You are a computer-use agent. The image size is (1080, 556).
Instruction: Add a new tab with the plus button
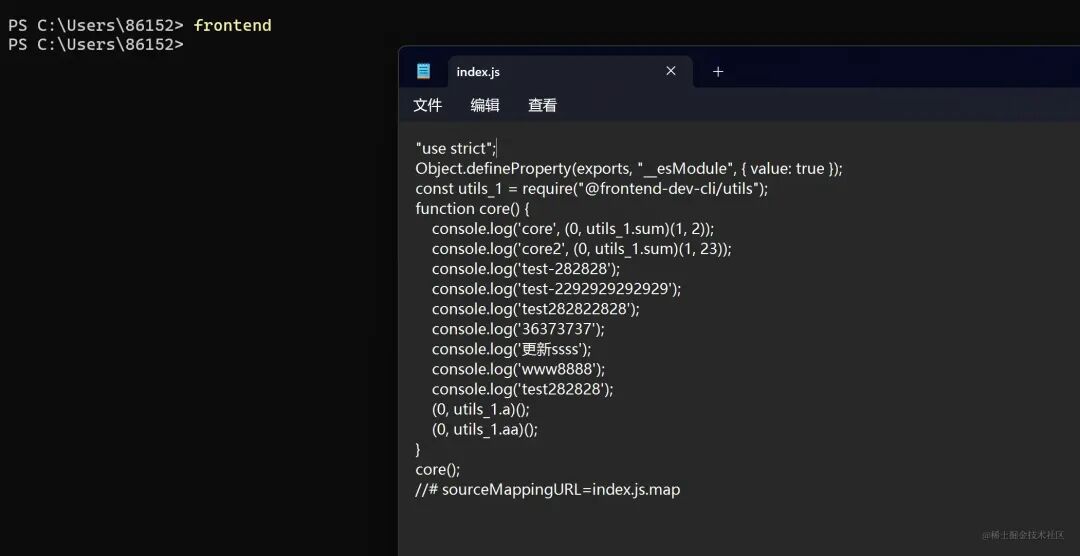718,72
